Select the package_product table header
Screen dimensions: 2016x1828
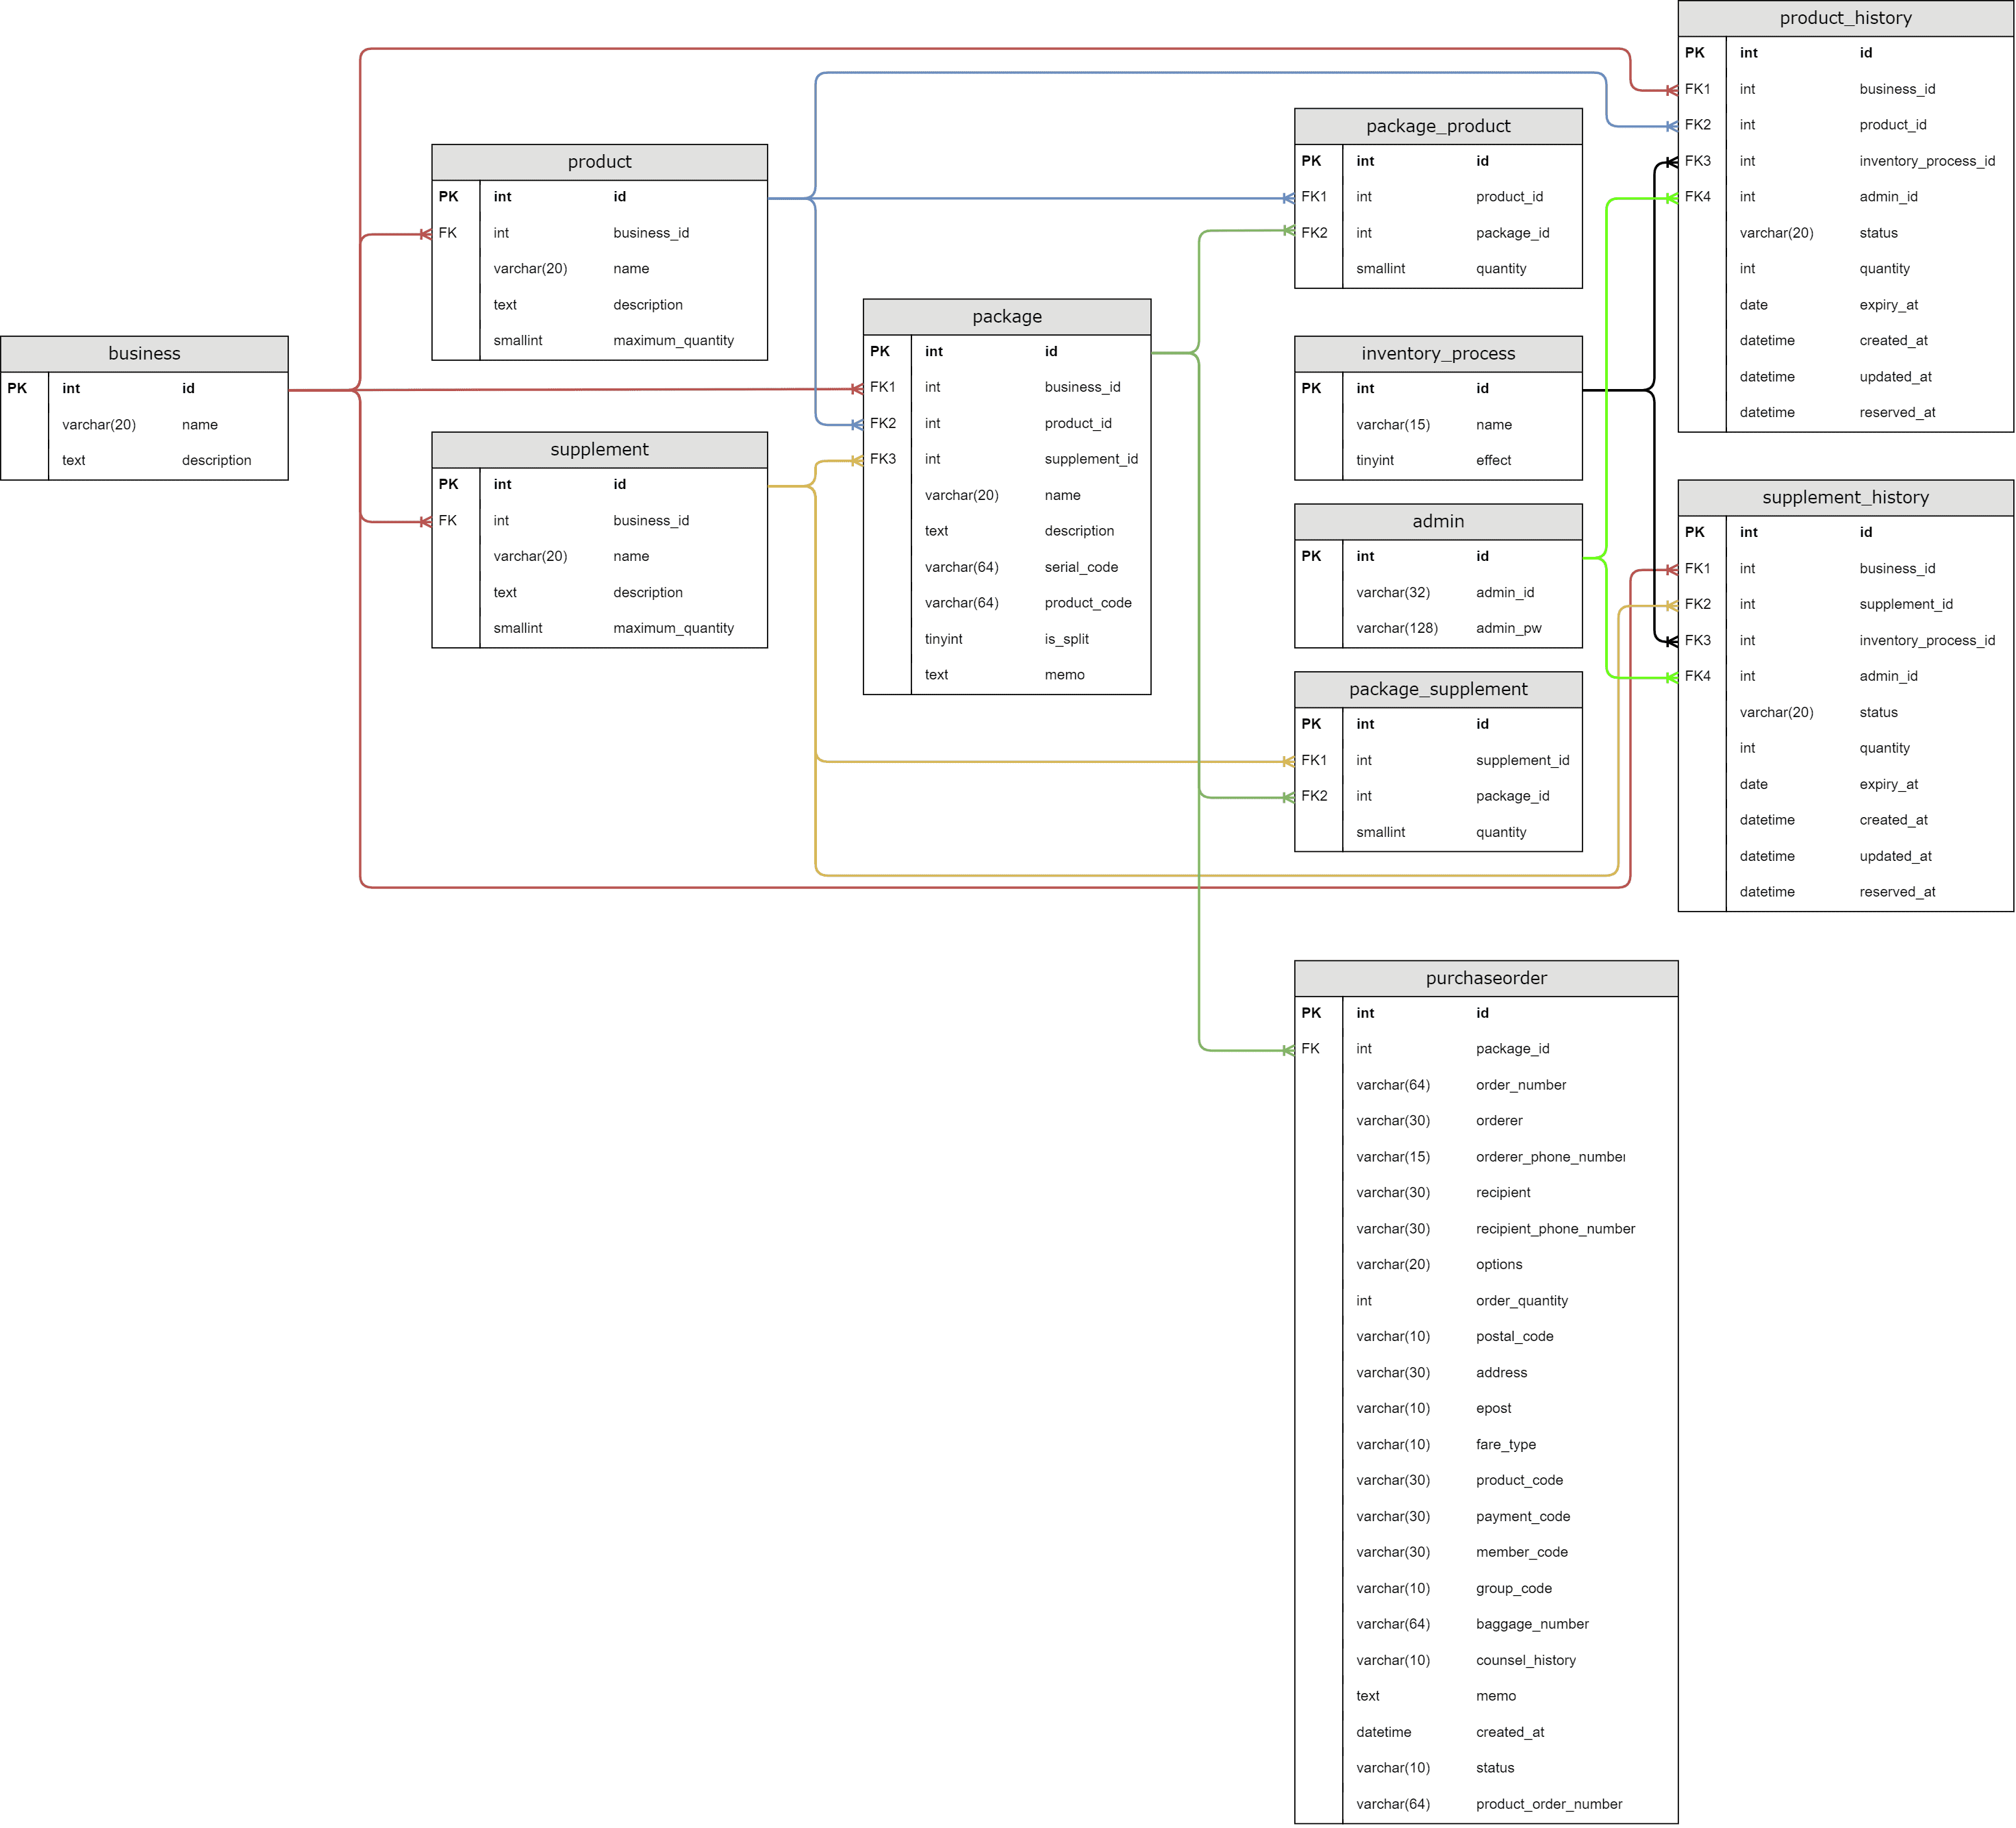pyautogui.click(x=1438, y=126)
